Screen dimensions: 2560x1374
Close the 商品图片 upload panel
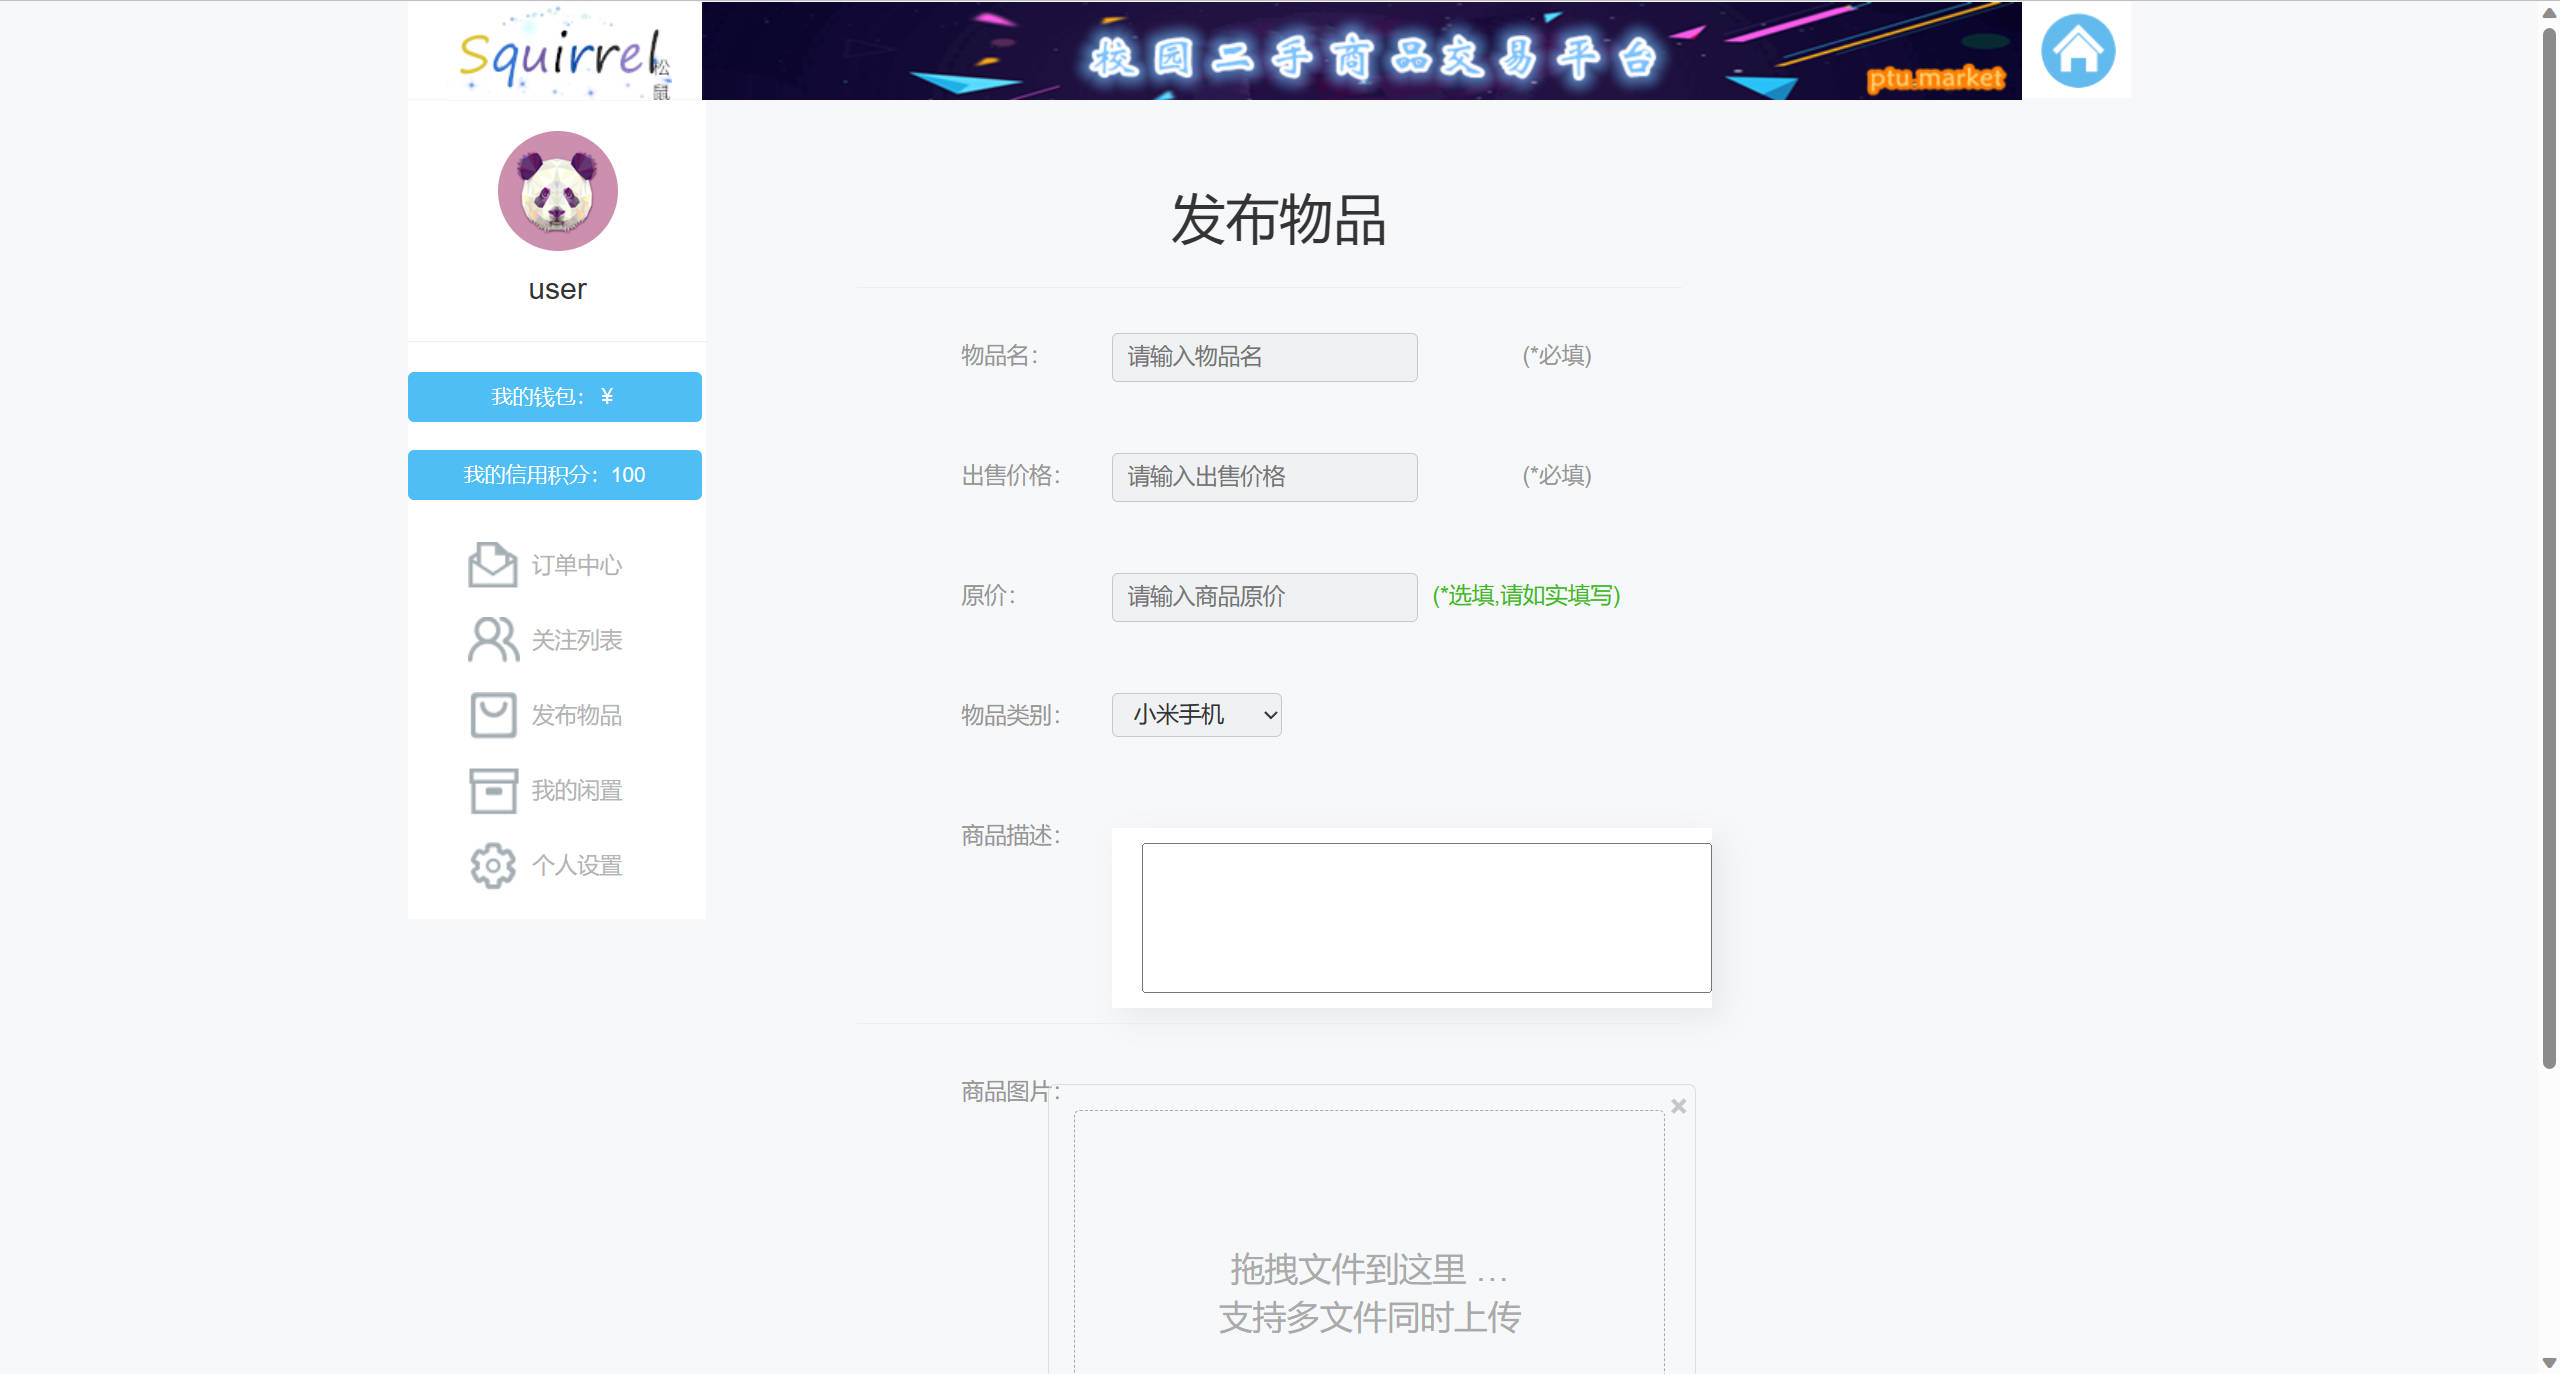point(1678,1106)
